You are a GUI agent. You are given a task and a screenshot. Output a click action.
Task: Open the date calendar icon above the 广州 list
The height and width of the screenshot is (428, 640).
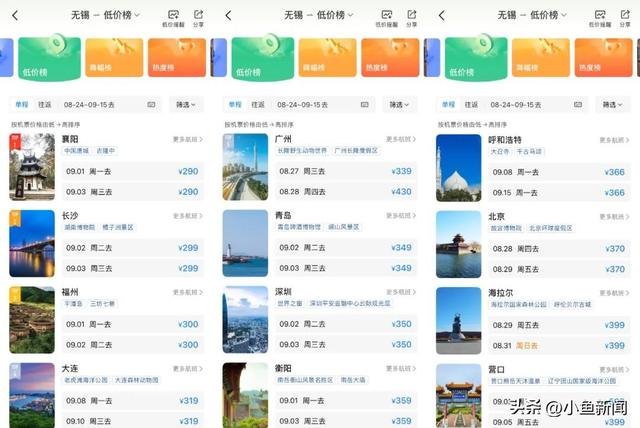(x=364, y=104)
